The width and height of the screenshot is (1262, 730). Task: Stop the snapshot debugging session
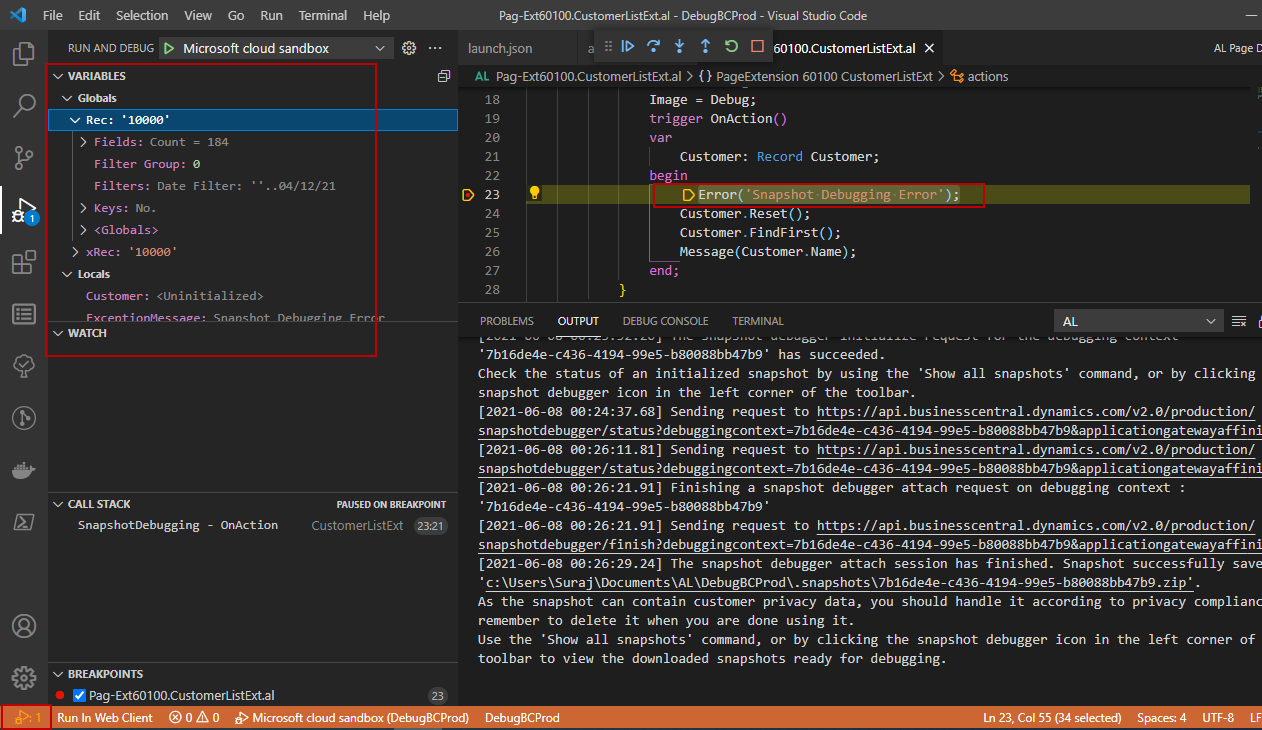pos(757,46)
